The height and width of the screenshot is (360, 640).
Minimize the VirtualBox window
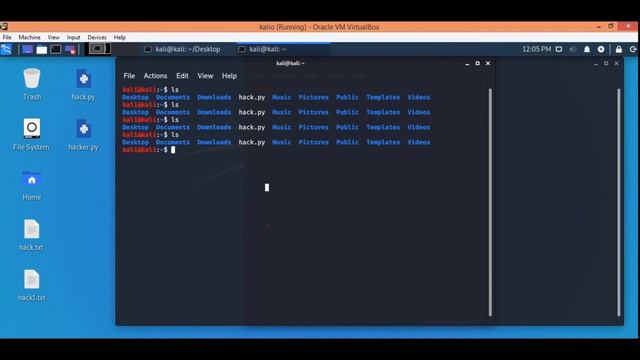pyautogui.click(x=599, y=27)
